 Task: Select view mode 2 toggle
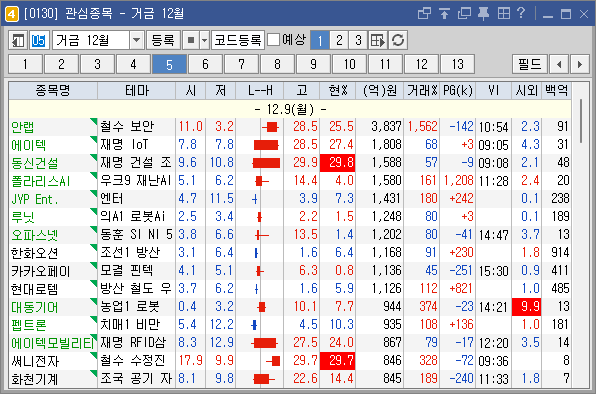tap(339, 40)
